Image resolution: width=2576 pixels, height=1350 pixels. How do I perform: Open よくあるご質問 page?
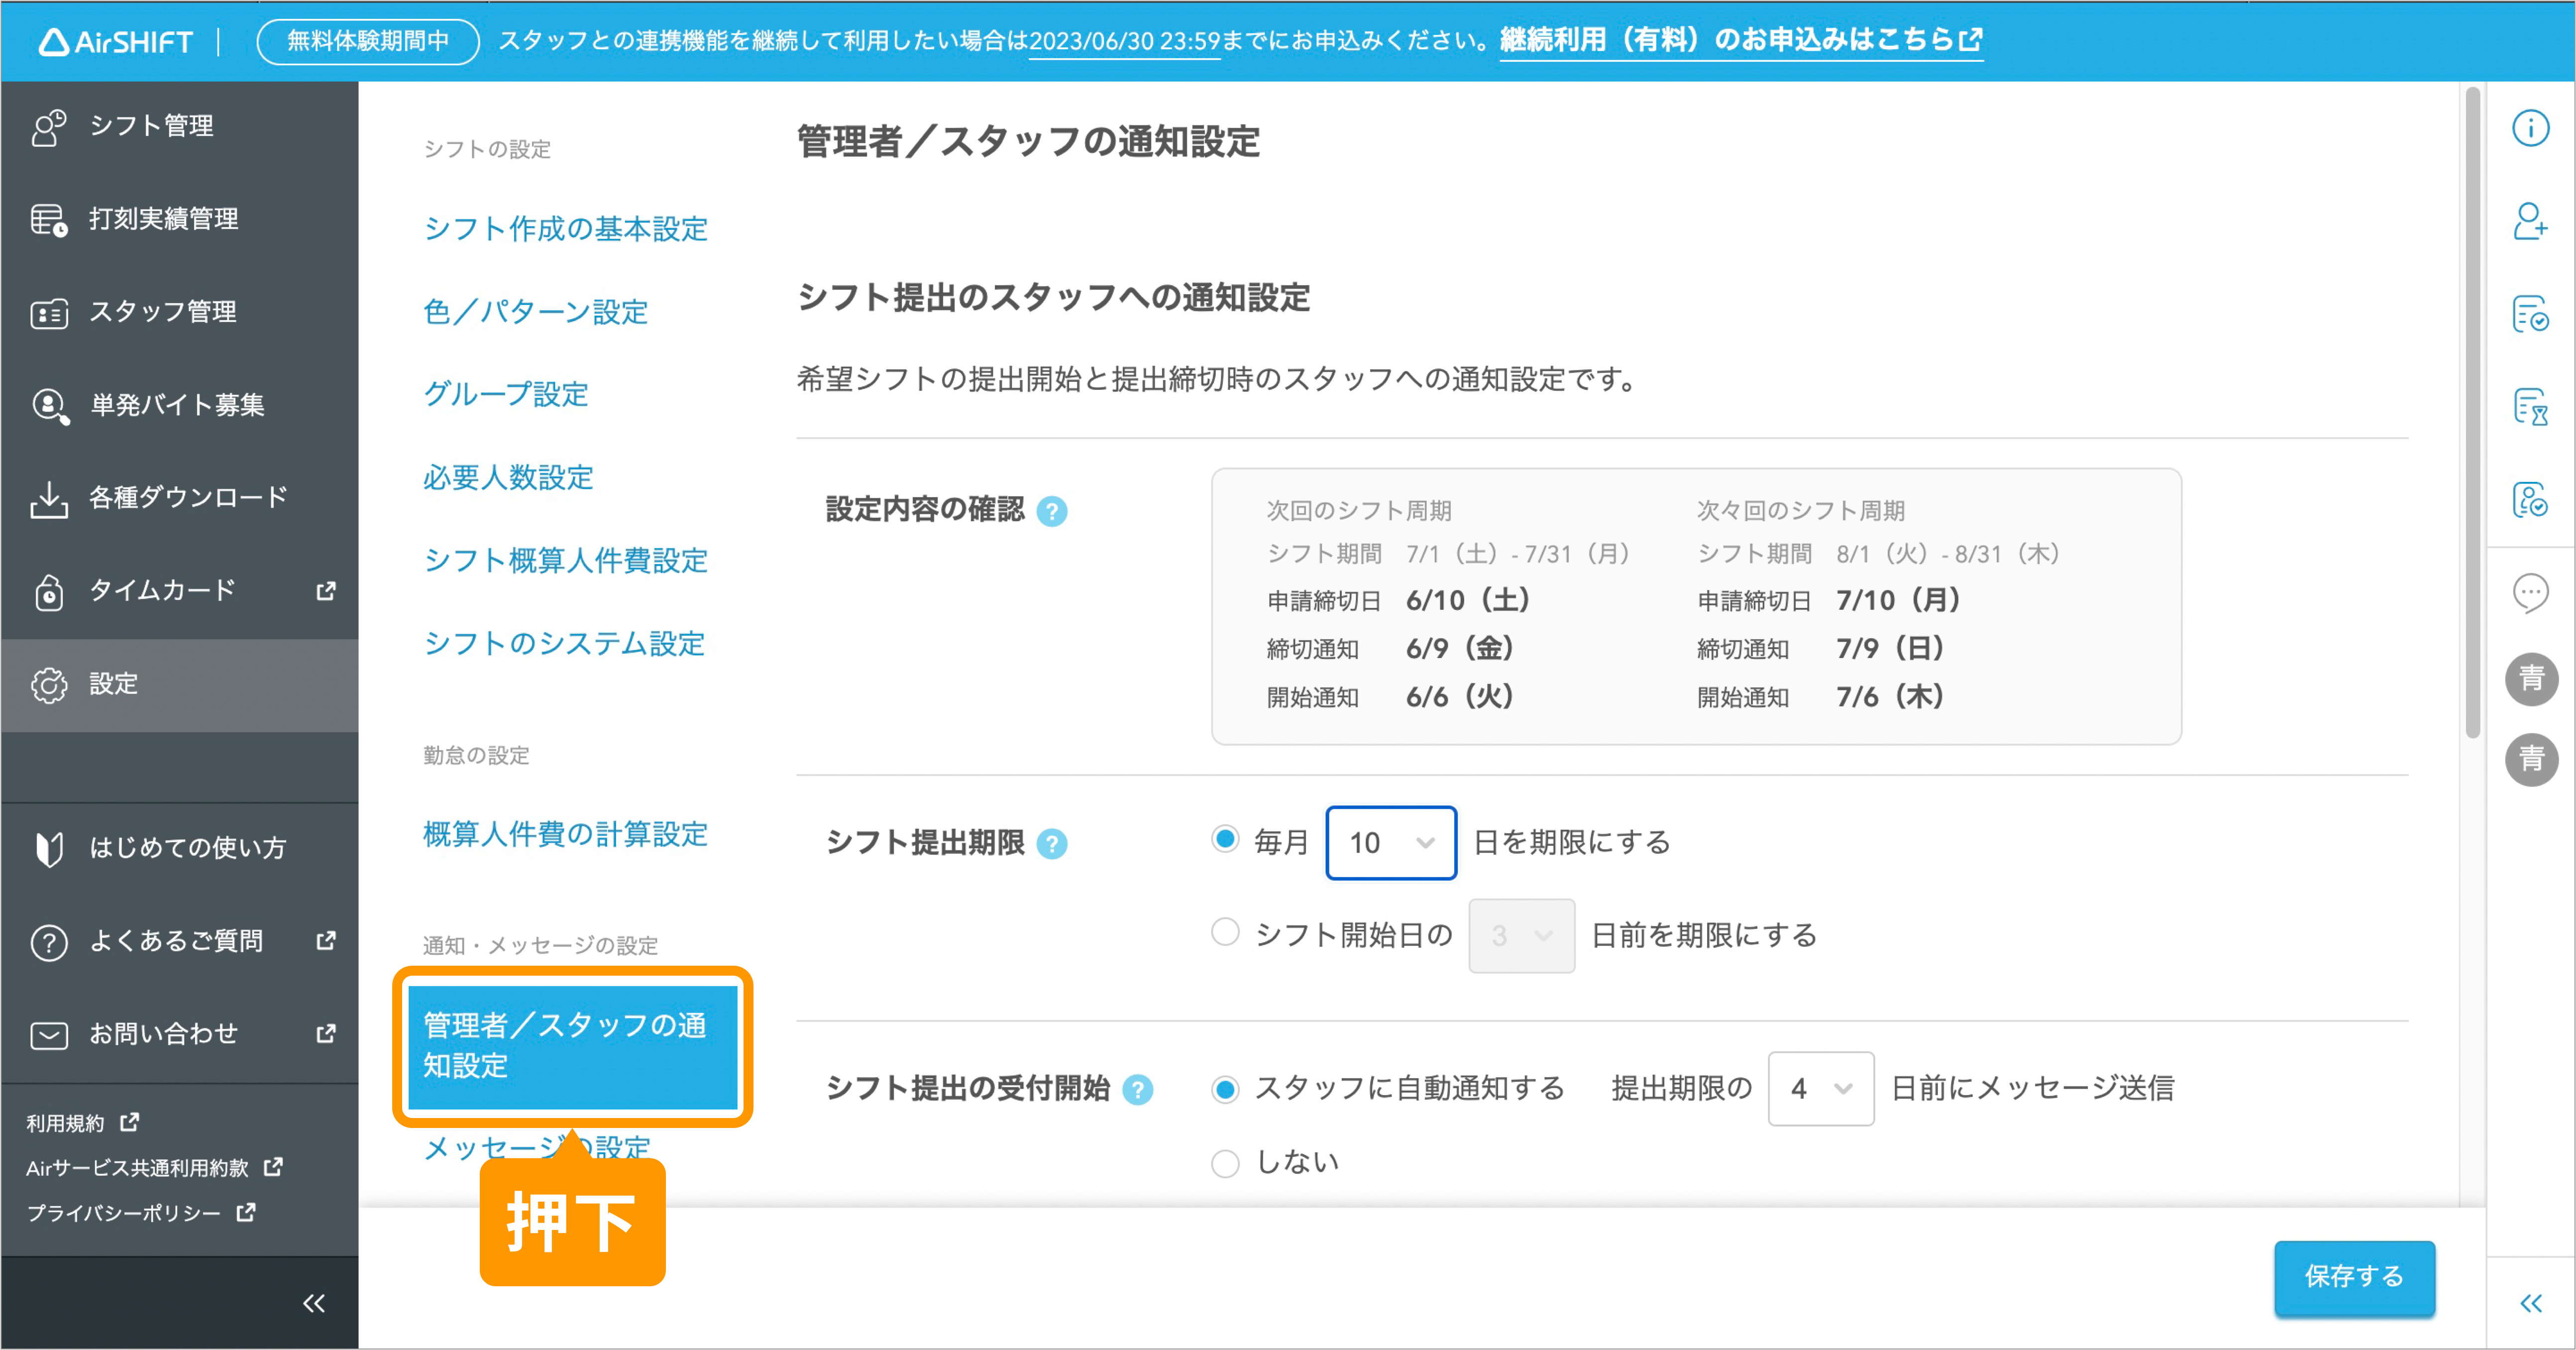180,941
